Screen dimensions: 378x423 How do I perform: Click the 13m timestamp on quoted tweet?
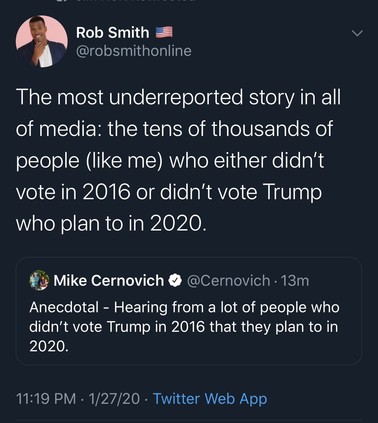coord(295,281)
